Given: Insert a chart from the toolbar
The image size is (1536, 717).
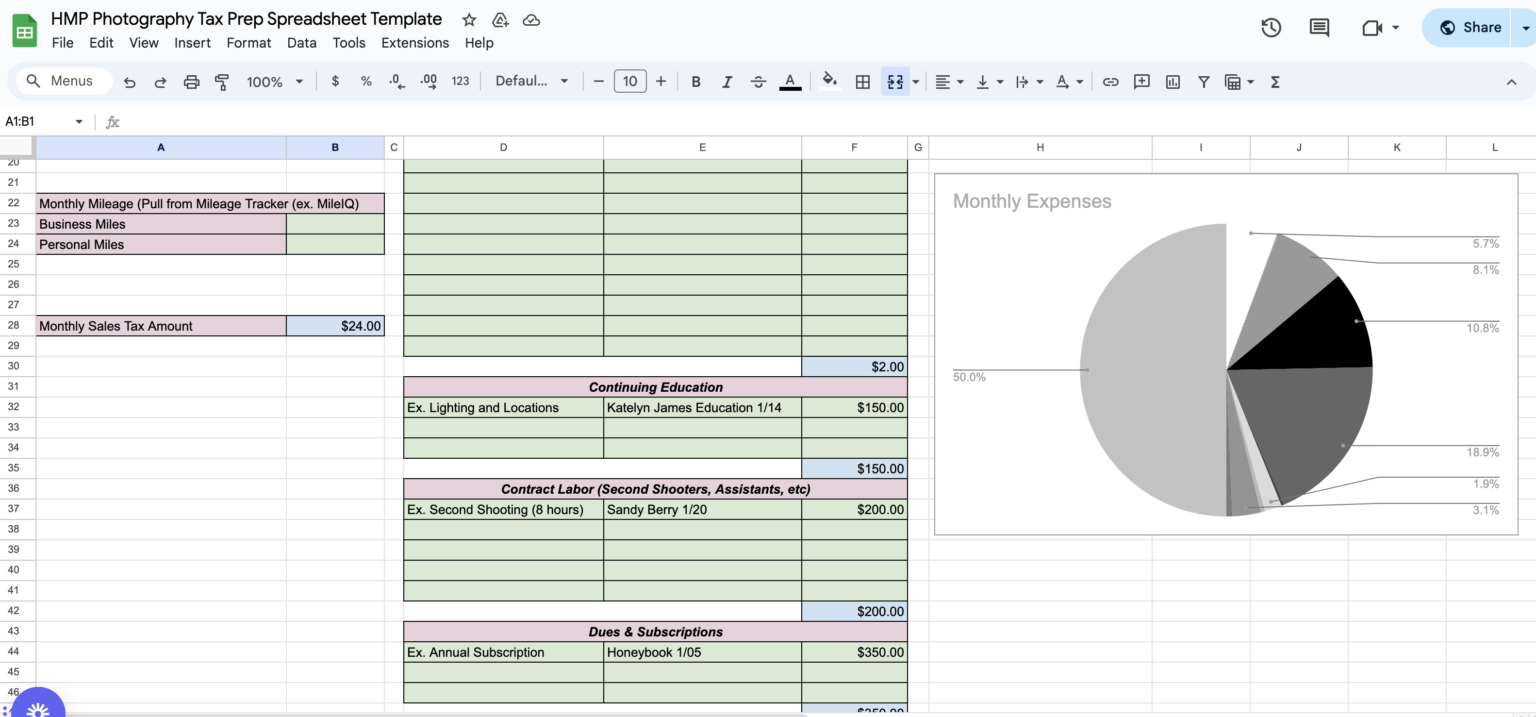Looking at the screenshot, I should tap(1172, 81).
